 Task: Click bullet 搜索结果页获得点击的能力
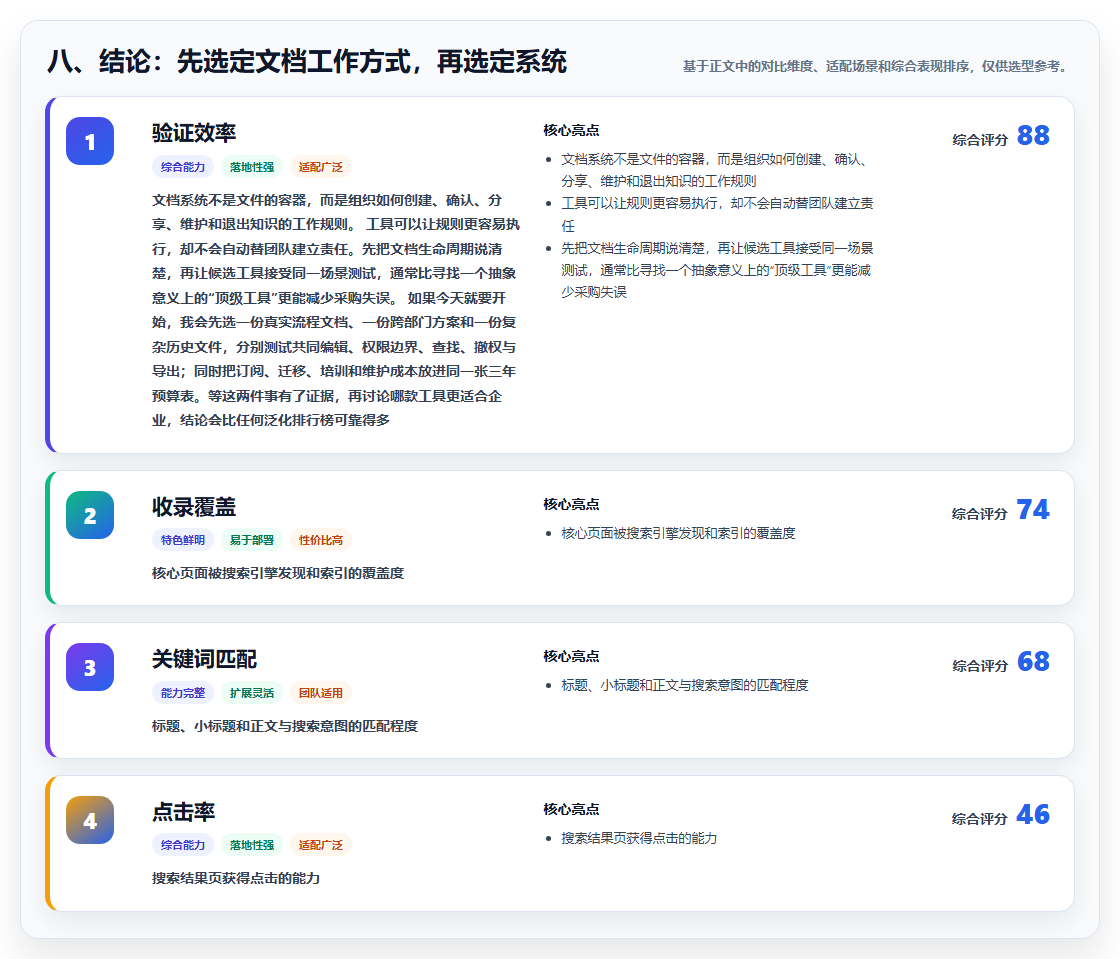coord(639,838)
